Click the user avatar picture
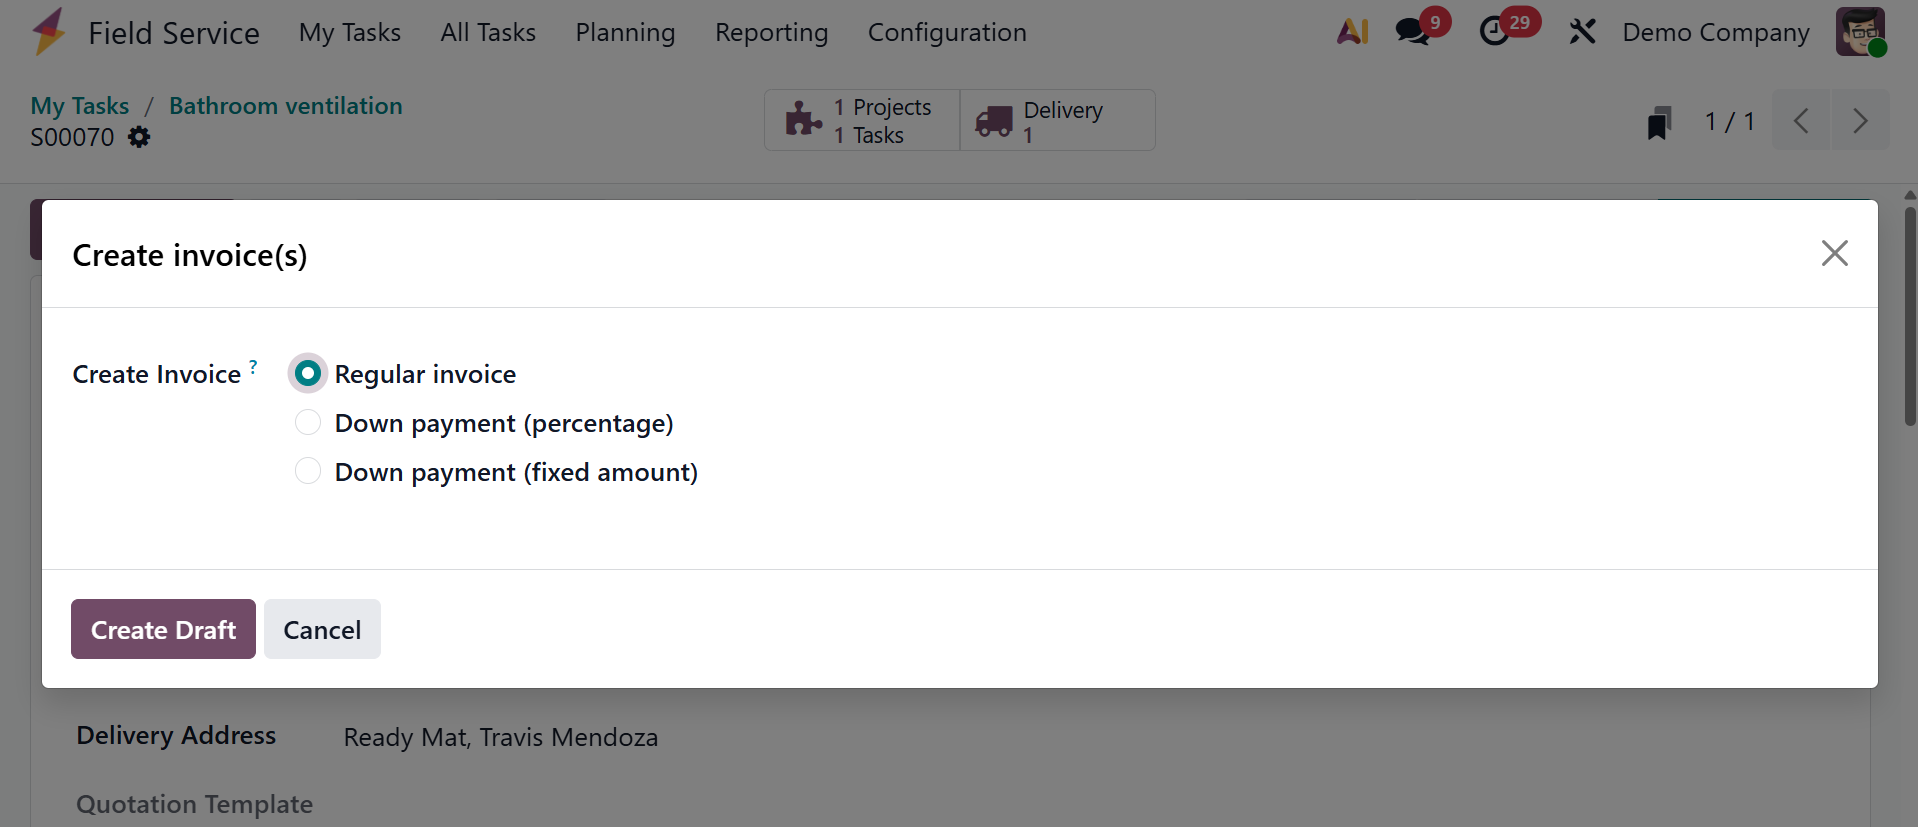 click(x=1860, y=32)
